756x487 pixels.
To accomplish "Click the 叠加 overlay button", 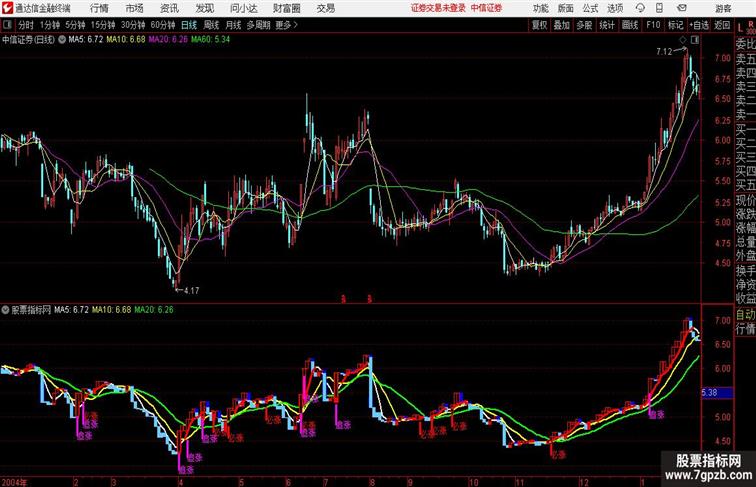I will (x=562, y=25).
